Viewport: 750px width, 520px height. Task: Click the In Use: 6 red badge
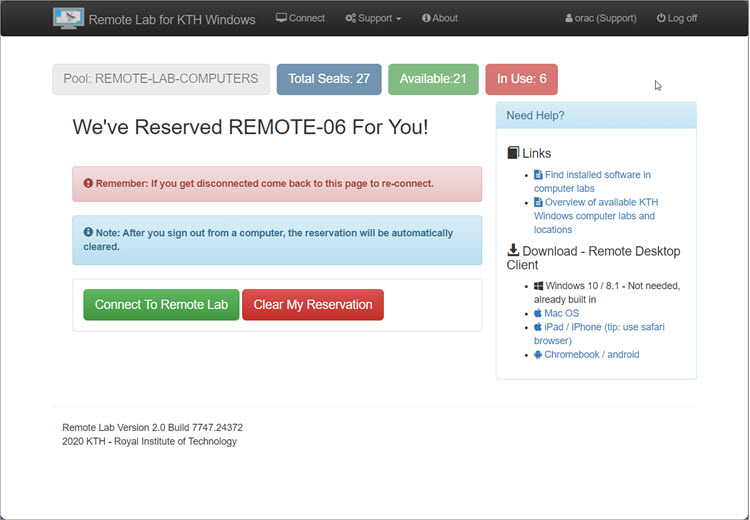click(521, 79)
